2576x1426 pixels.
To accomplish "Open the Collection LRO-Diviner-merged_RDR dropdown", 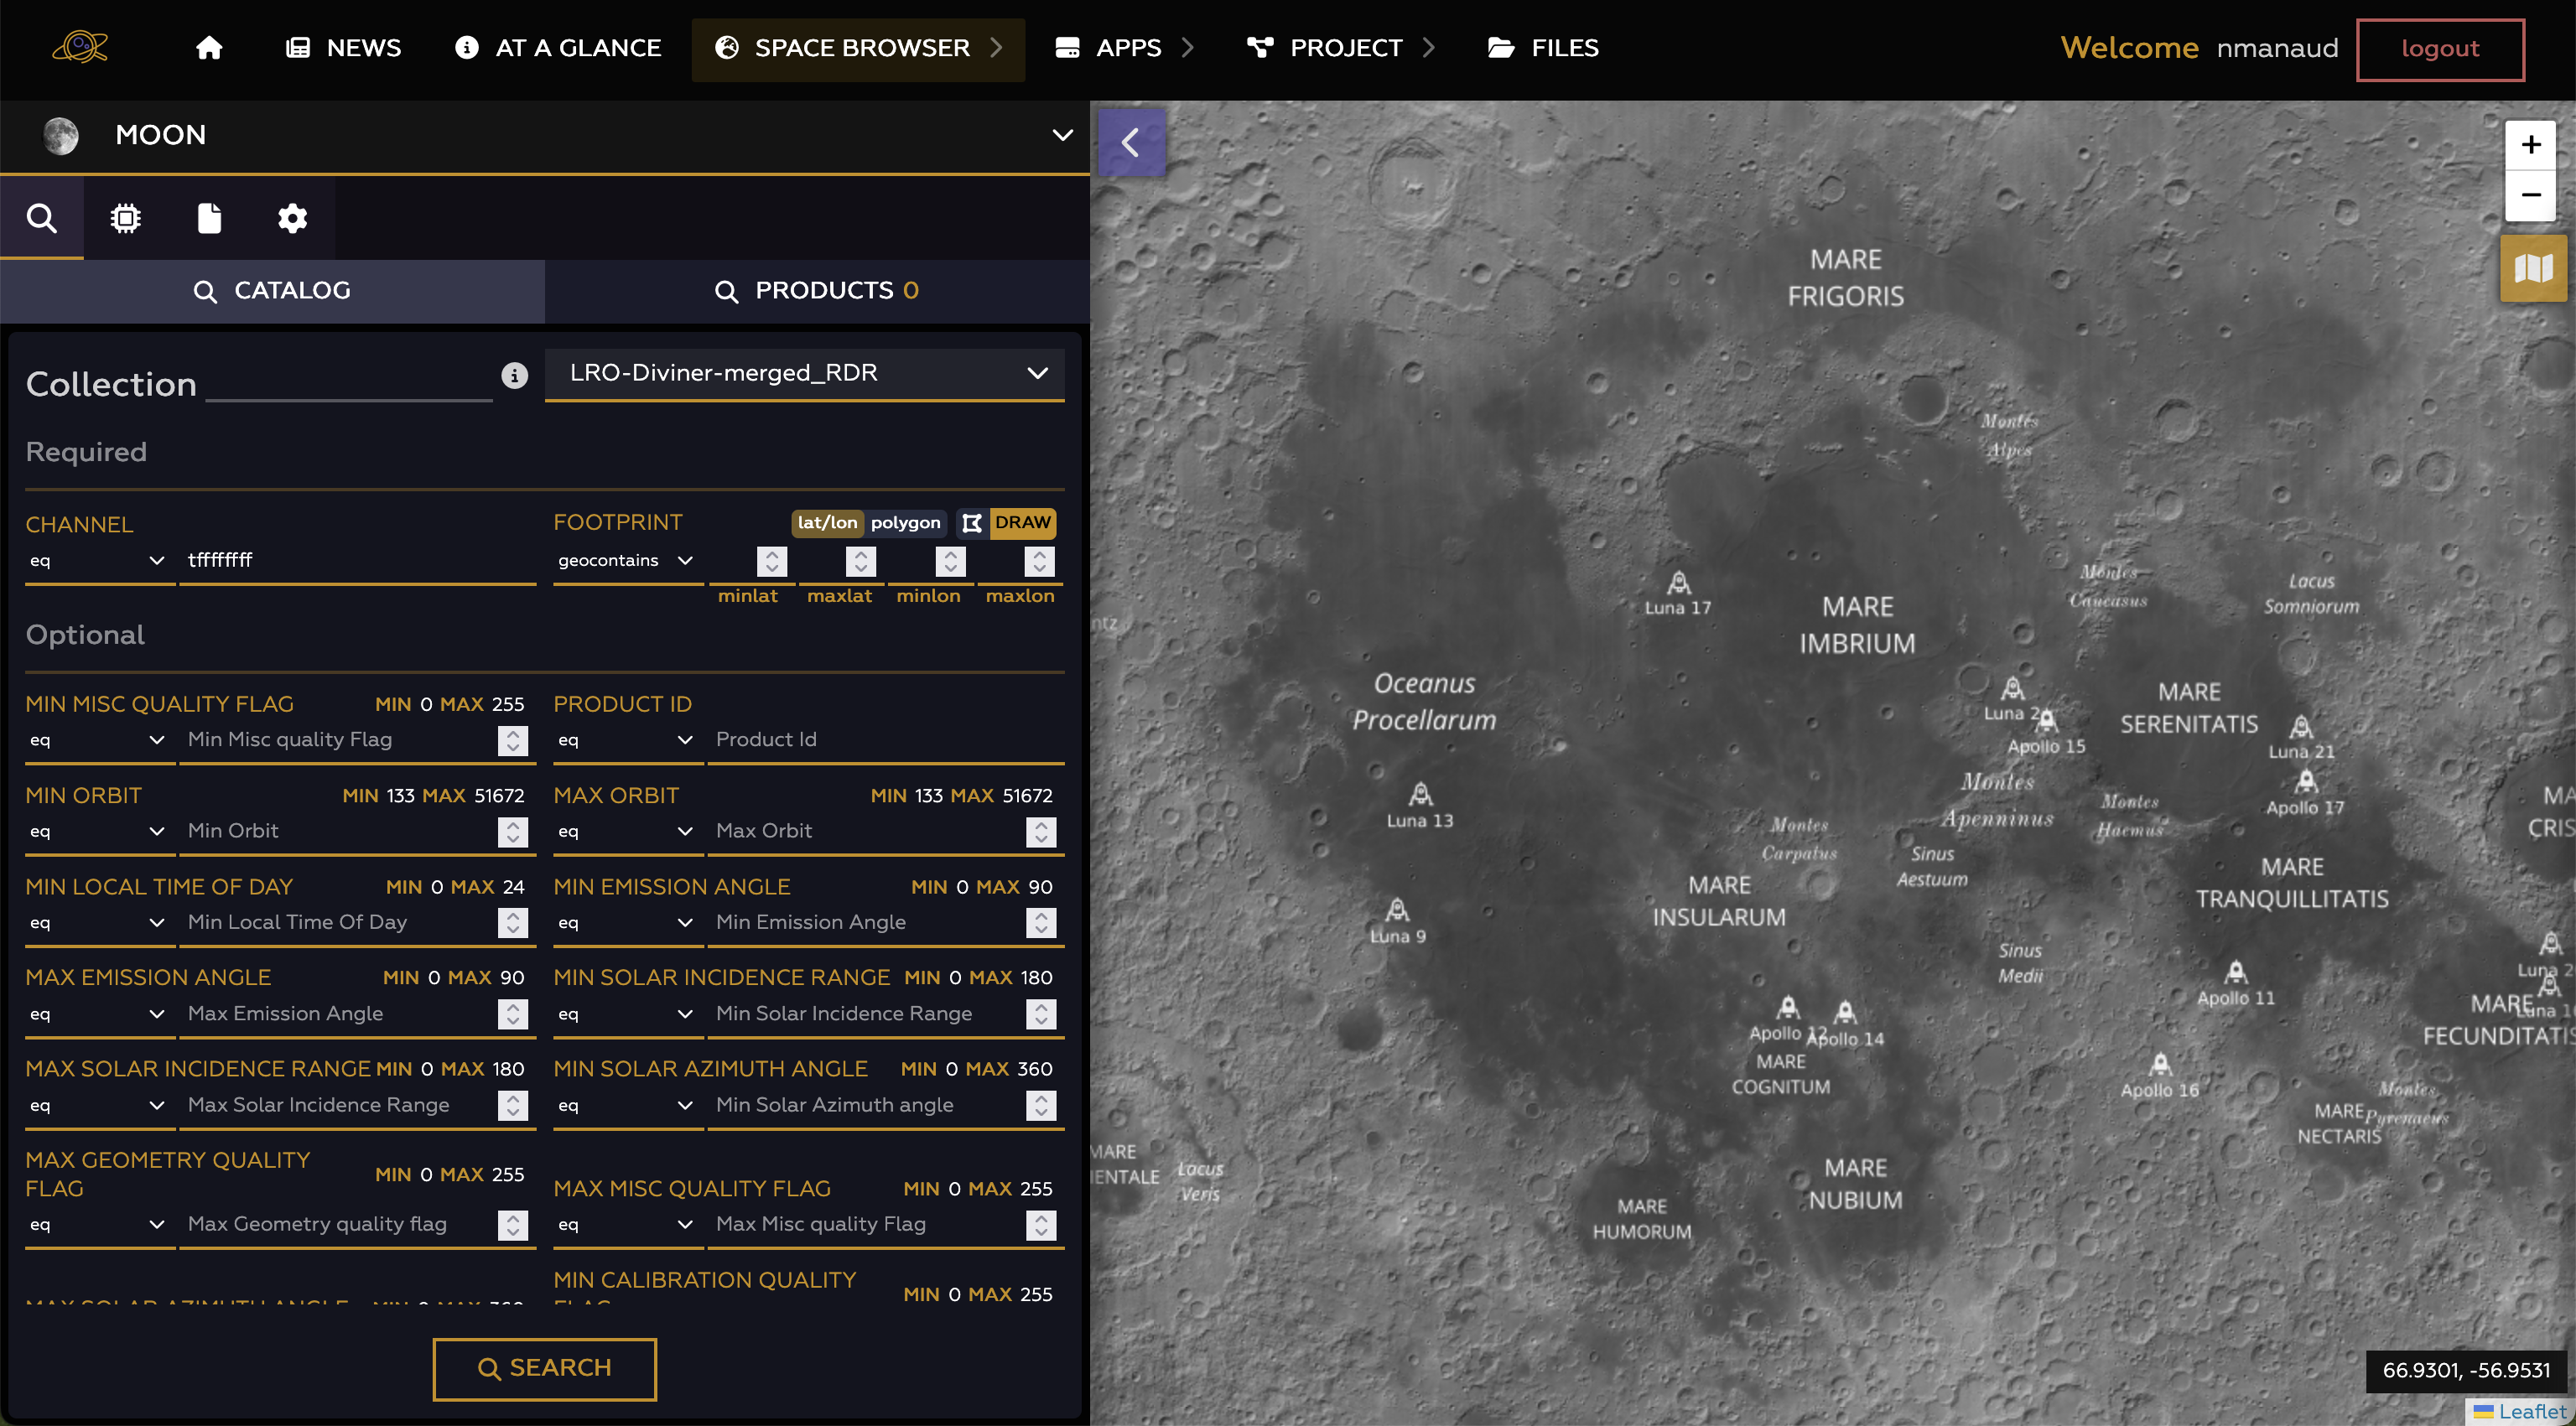I will (x=804, y=373).
